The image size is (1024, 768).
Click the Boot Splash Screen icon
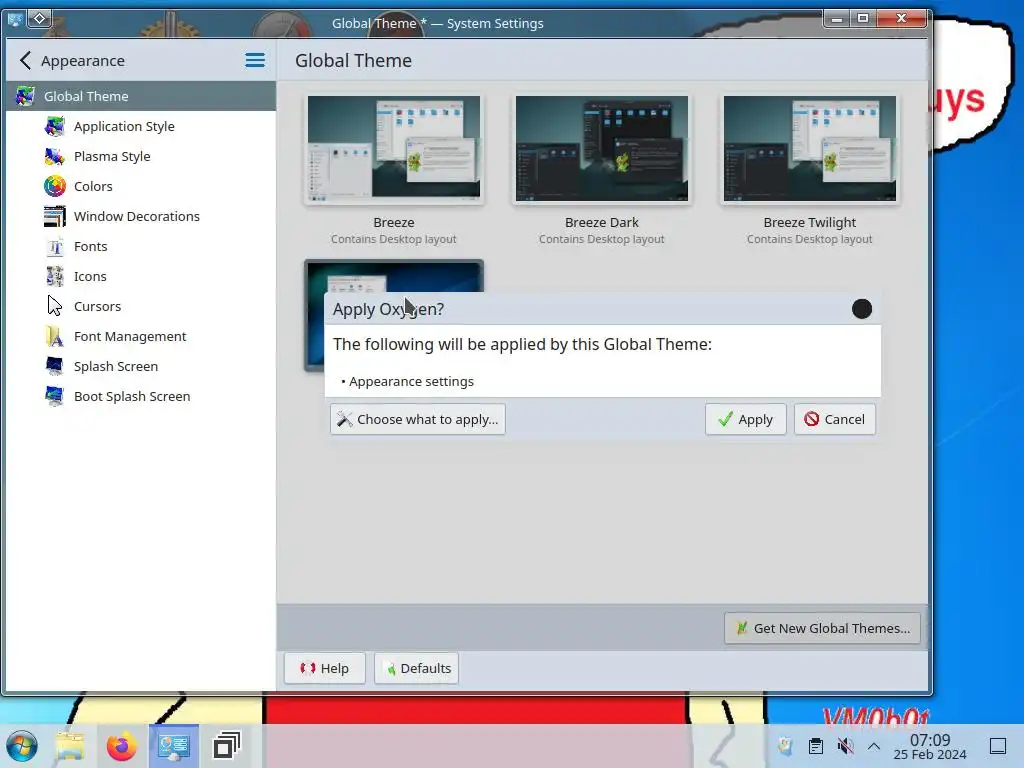pos(55,396)
